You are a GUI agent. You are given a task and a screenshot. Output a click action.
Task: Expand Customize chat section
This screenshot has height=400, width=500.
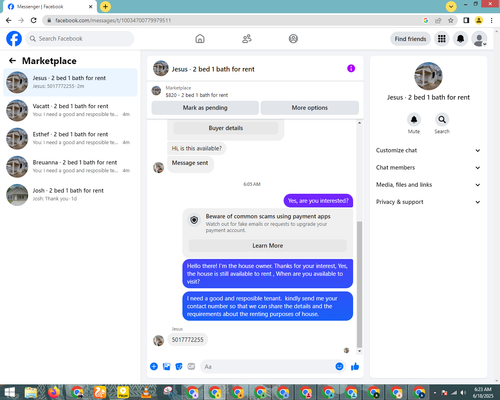click(428, 150)
